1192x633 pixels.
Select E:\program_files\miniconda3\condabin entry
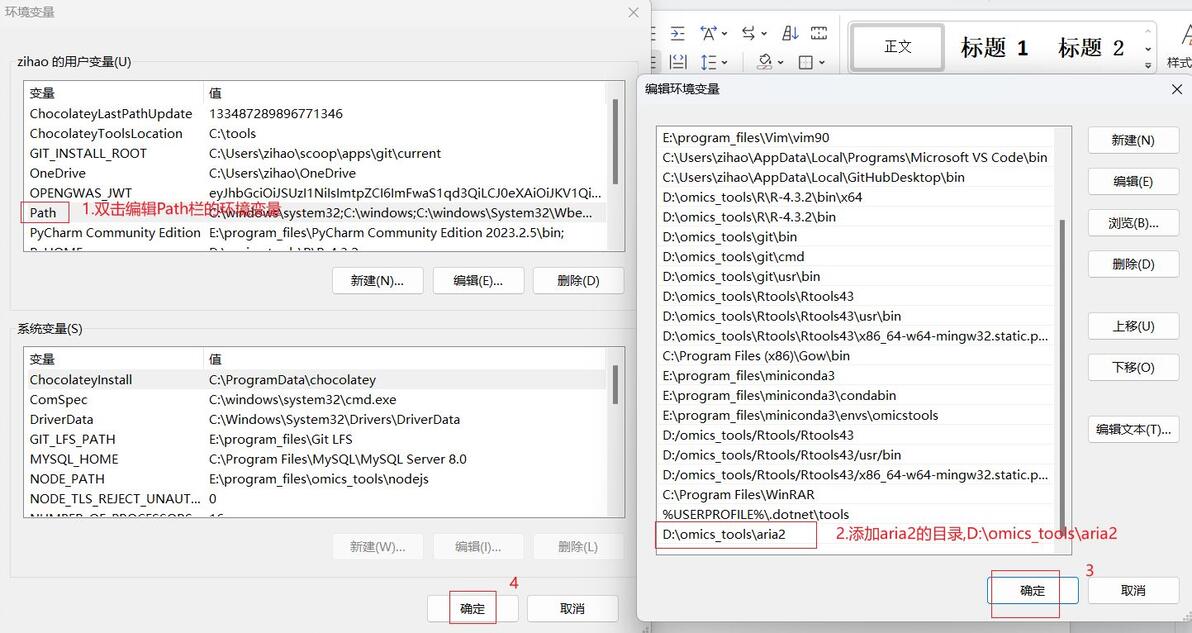[855, 395]
